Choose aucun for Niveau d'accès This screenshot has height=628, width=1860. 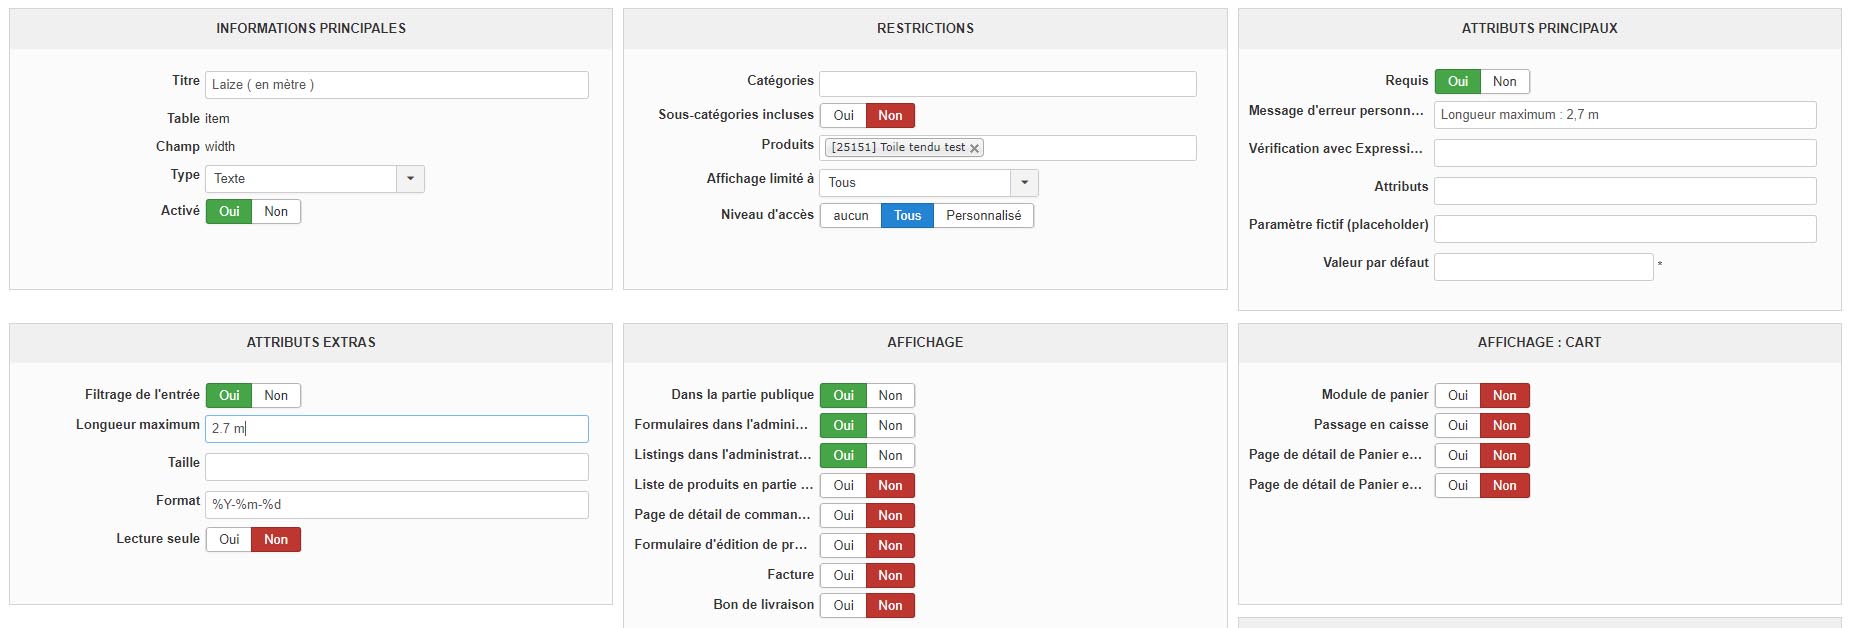(x=850, y=216)
